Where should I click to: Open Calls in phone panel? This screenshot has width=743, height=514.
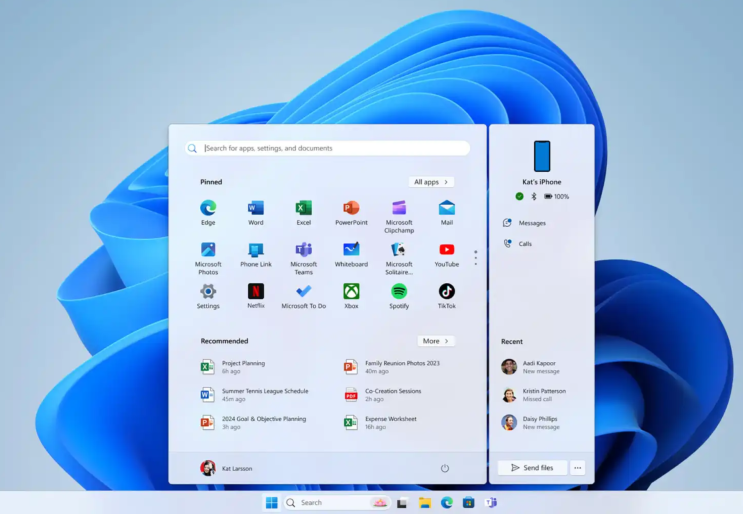[517, 243]
